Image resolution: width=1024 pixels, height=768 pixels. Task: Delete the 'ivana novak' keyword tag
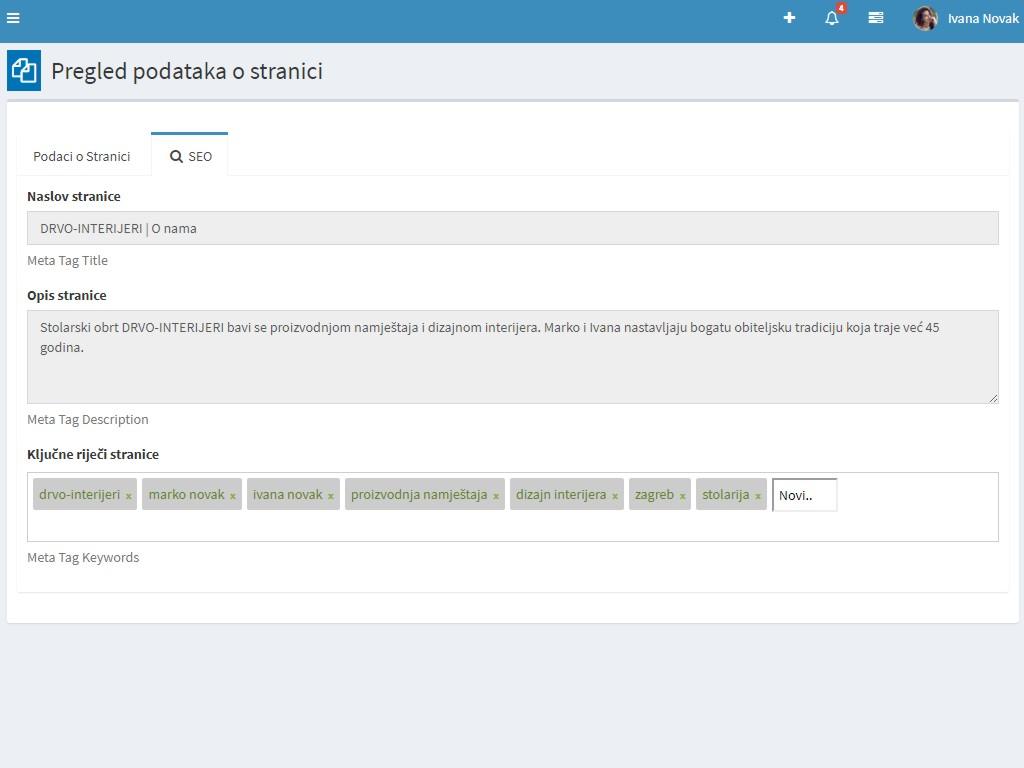tap(331, 496)
